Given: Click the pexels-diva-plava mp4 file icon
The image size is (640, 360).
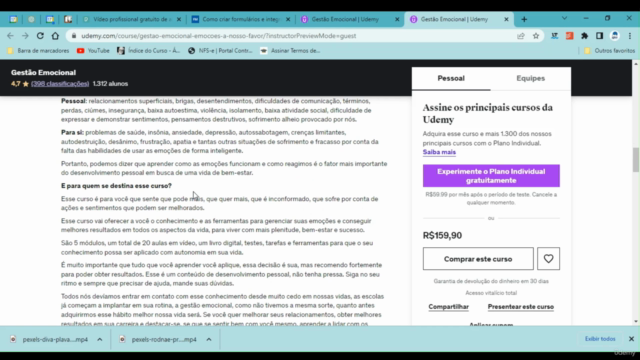Looking at the screenshot, I should pyautogui.click(x=13, y=339).
